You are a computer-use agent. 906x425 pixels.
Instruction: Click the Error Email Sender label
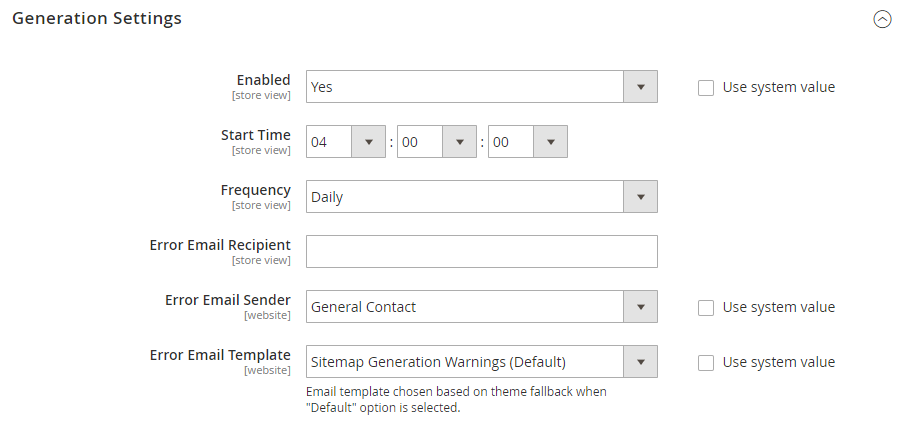[x=227, y=300]
